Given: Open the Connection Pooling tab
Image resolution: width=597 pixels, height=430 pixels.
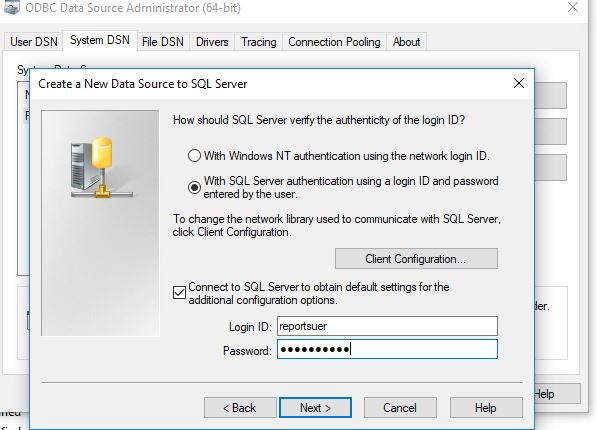Looking at the screenshot, I should pos(334,42).
